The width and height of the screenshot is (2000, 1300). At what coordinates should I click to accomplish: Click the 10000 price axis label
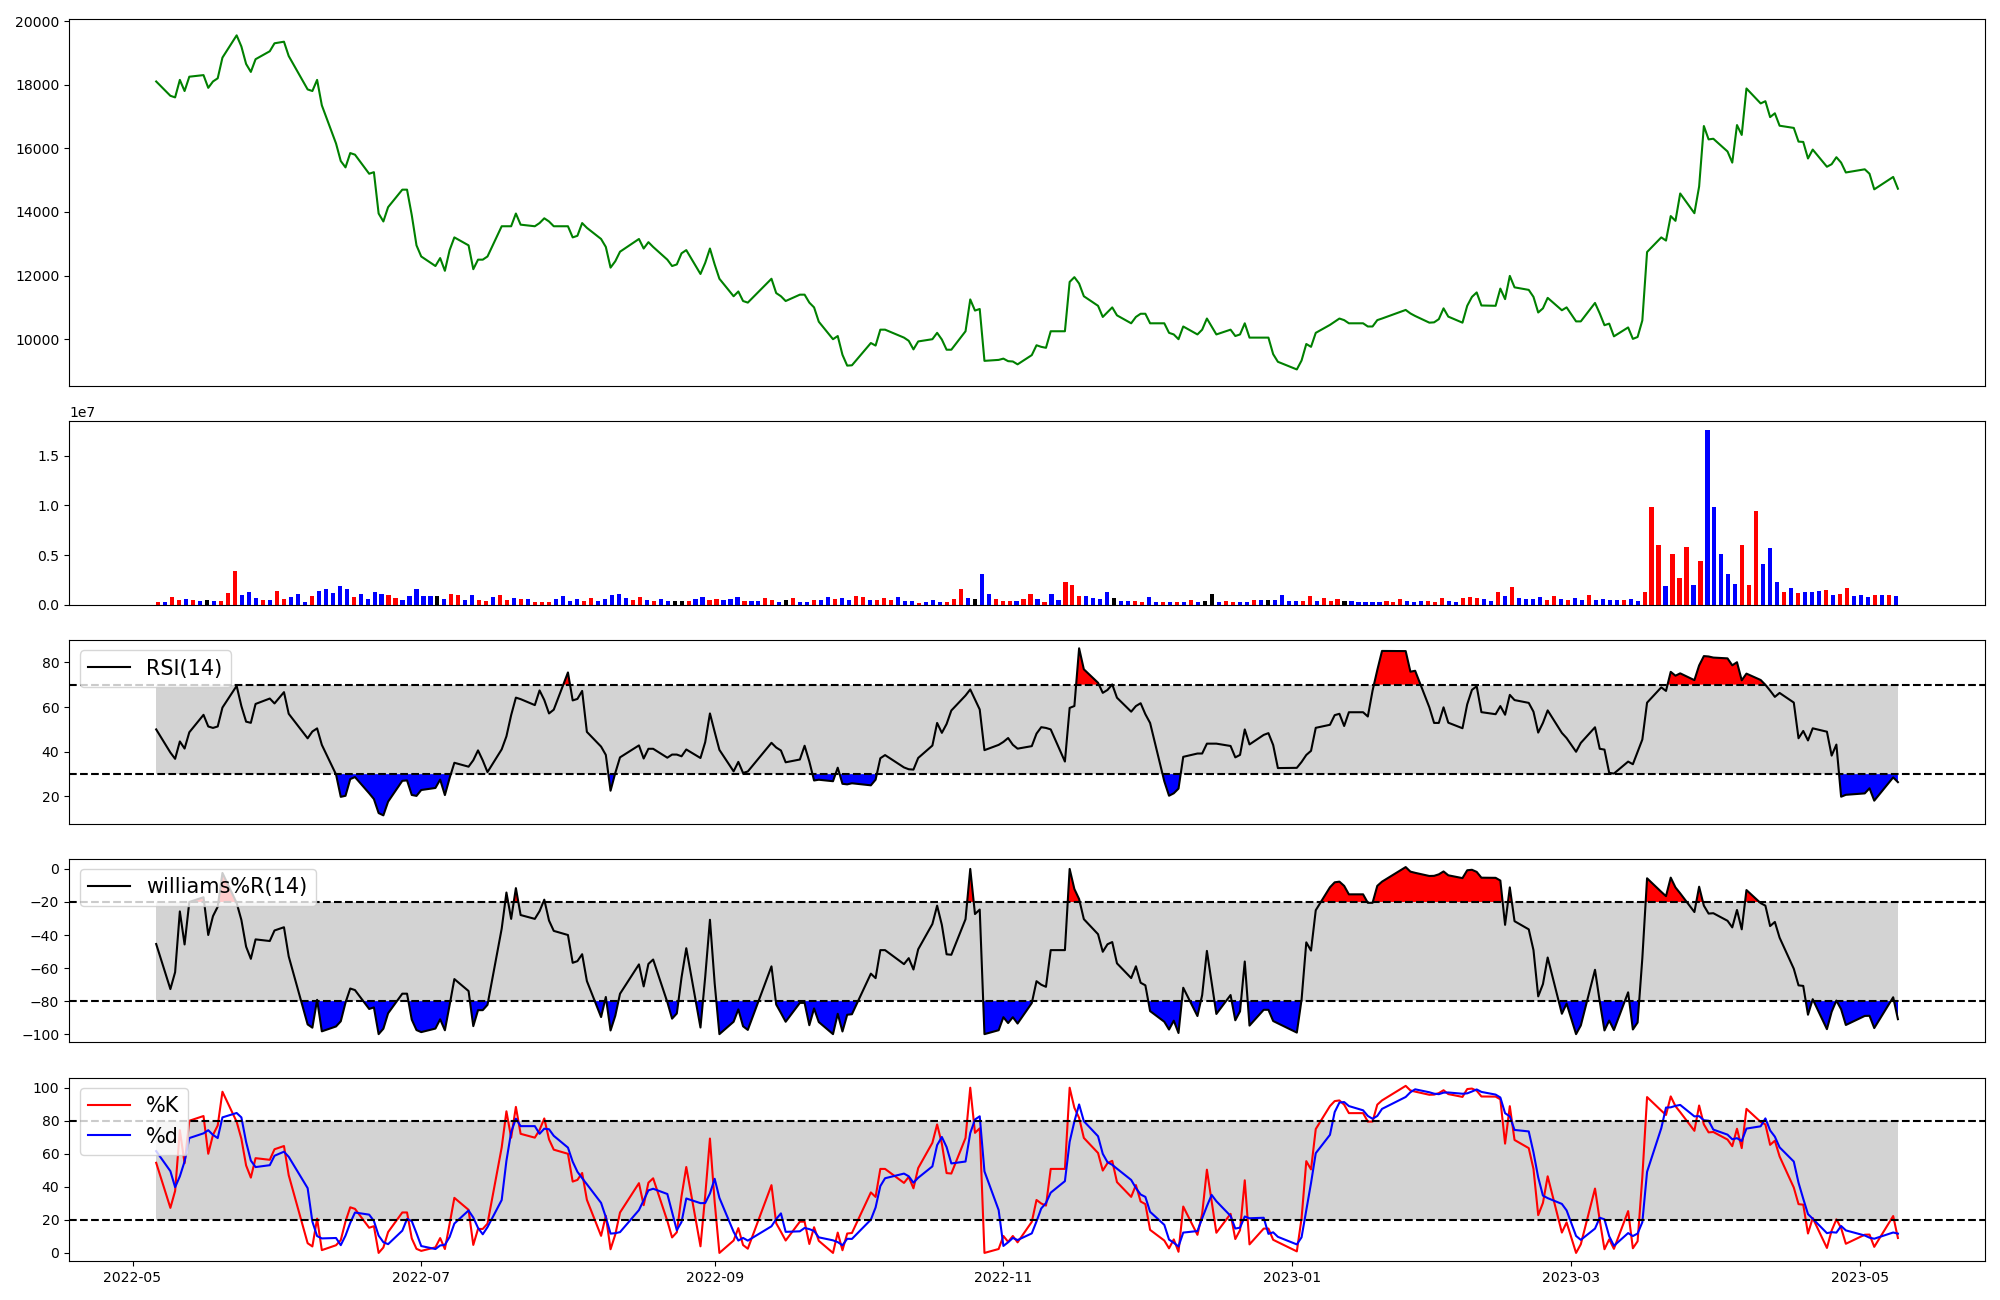[x=36, y=340]
